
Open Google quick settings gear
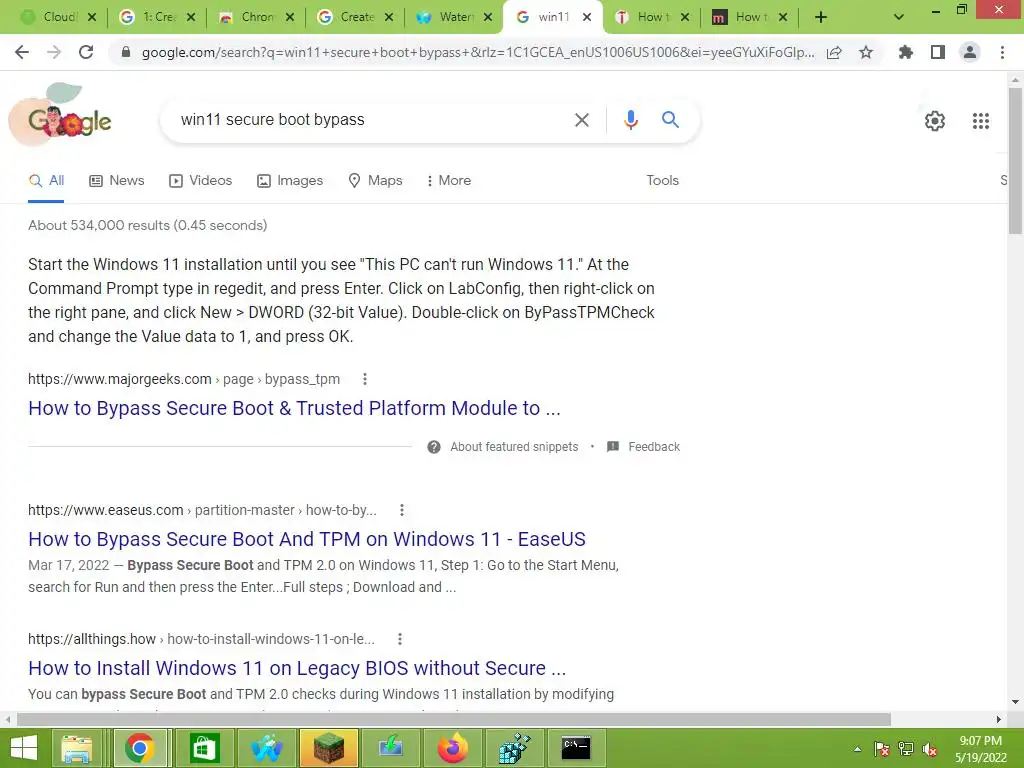point(935,121)
